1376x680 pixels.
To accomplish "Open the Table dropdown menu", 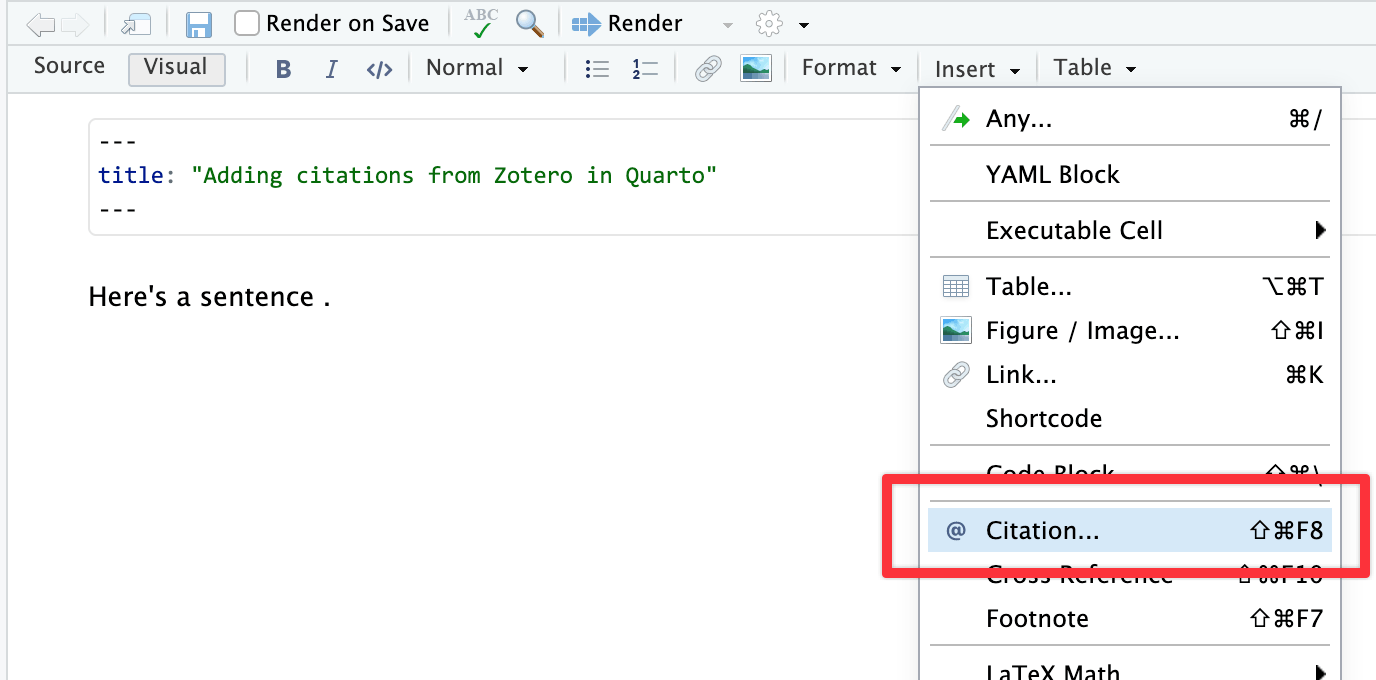I will [1094, 68].
